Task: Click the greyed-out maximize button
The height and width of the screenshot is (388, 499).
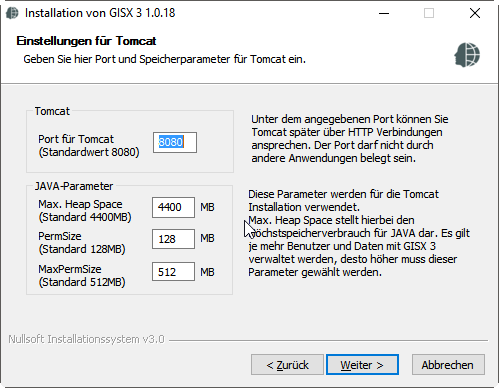Action: coord(429,13)
